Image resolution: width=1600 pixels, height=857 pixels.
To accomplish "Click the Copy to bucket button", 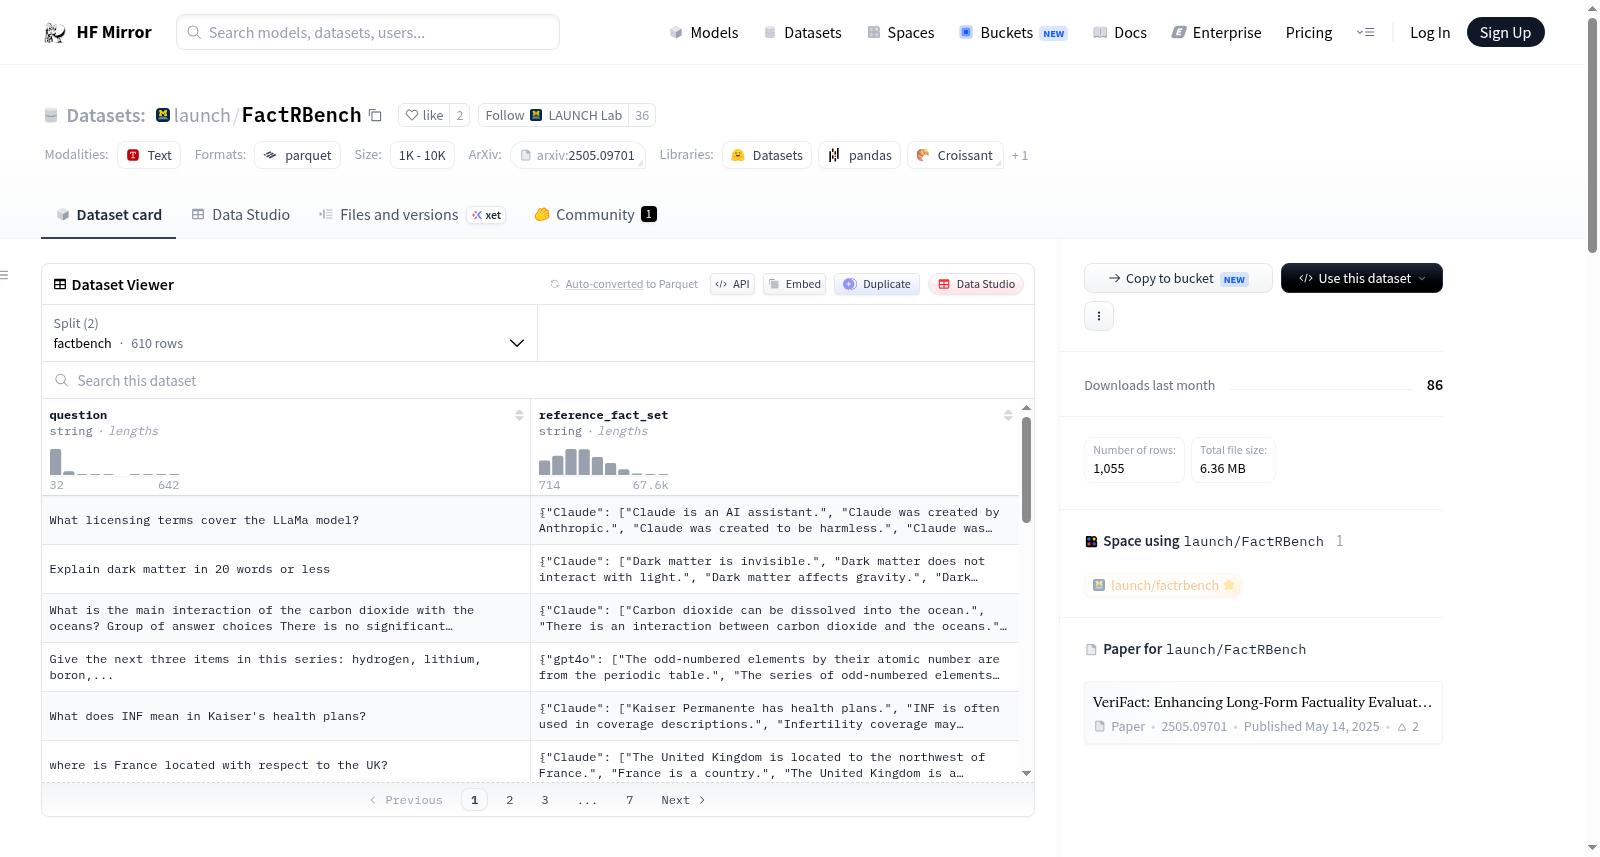I will point(1178,278).
